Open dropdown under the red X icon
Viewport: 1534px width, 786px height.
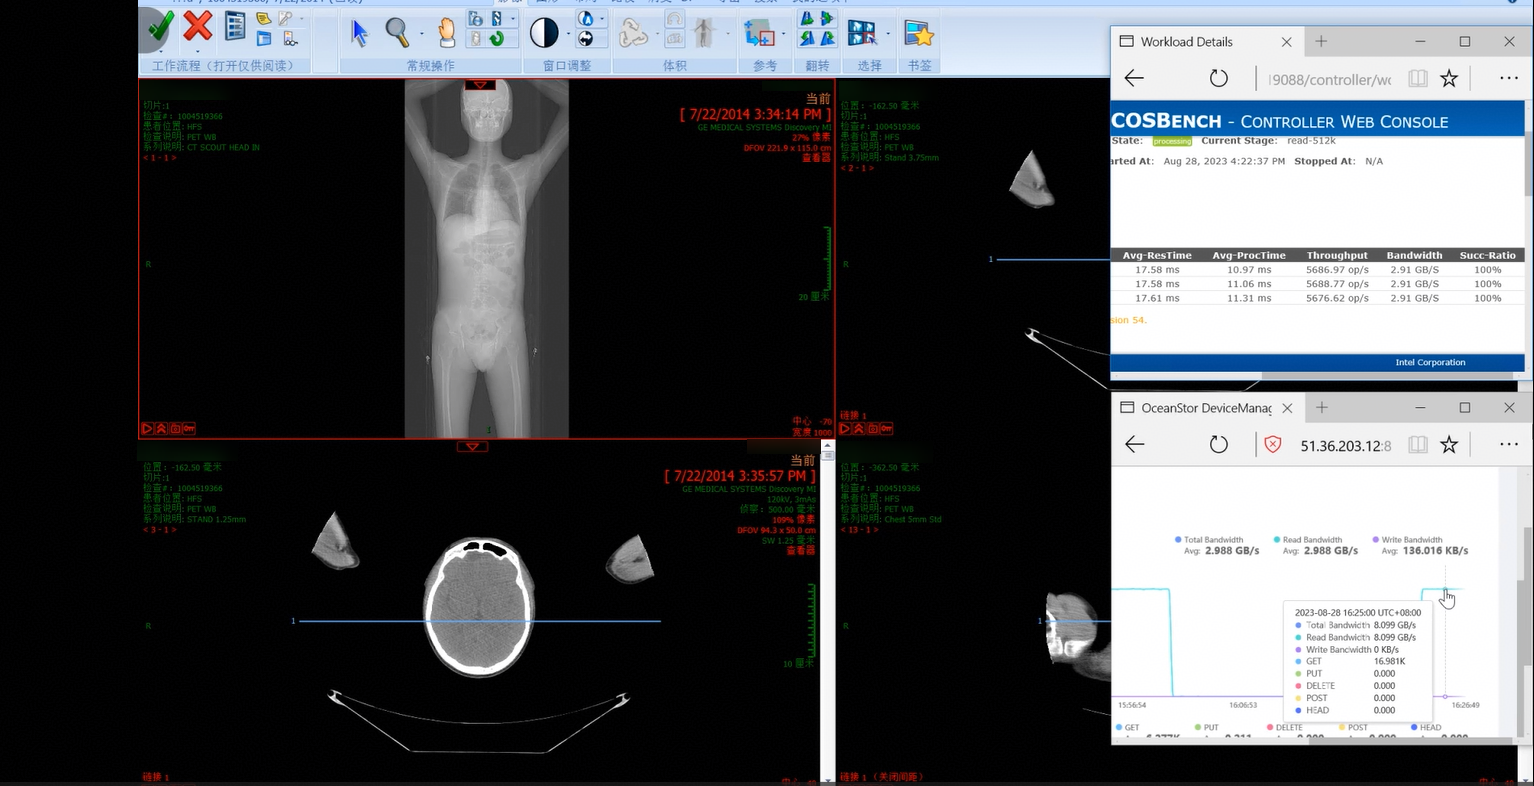tap(198, 51)
